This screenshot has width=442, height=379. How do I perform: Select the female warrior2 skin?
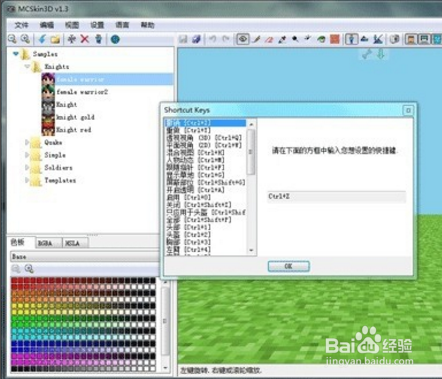pos(82,92)
